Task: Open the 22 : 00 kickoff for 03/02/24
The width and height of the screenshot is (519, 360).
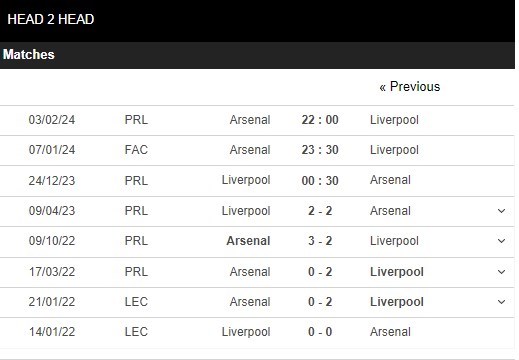Action: pos(320,120)
